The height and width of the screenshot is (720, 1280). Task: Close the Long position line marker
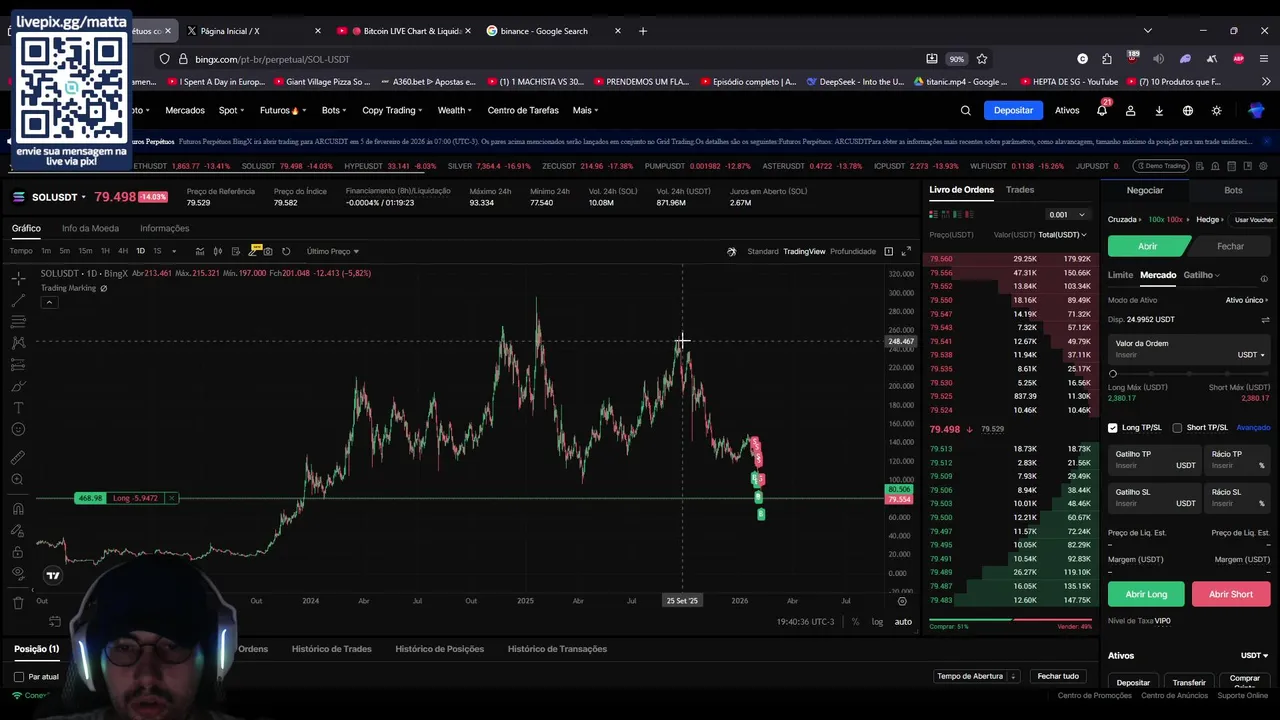click(x=171, y=498)
